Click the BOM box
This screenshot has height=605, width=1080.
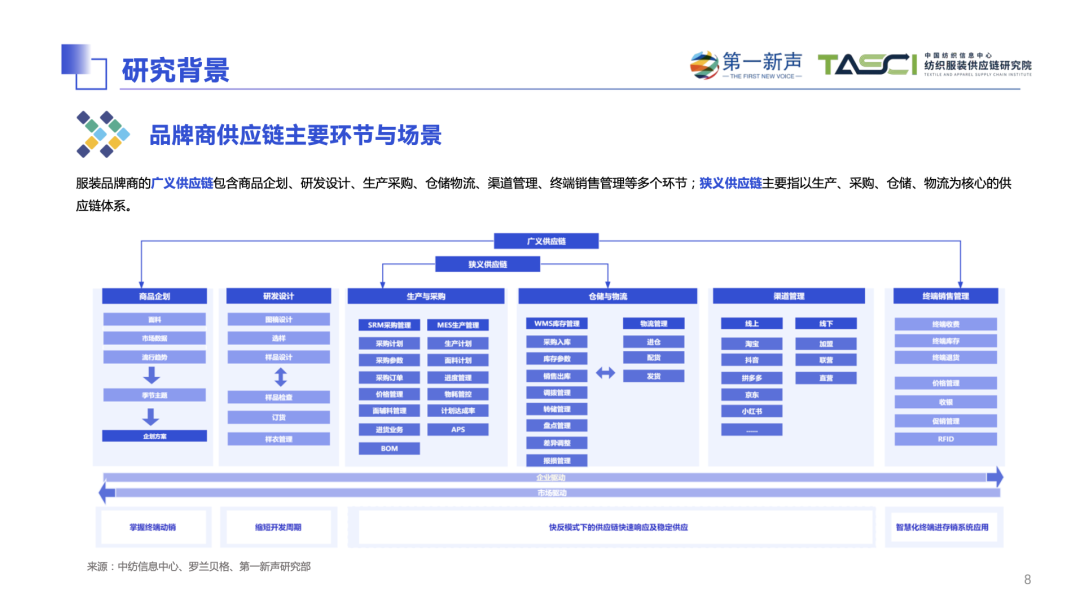pyautogui.click(x=389, y=449)
